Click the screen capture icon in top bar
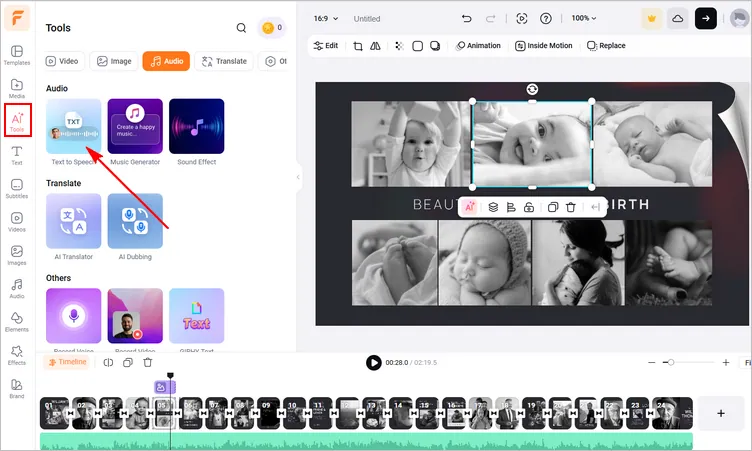752x451 pixels. coord(522,19)
